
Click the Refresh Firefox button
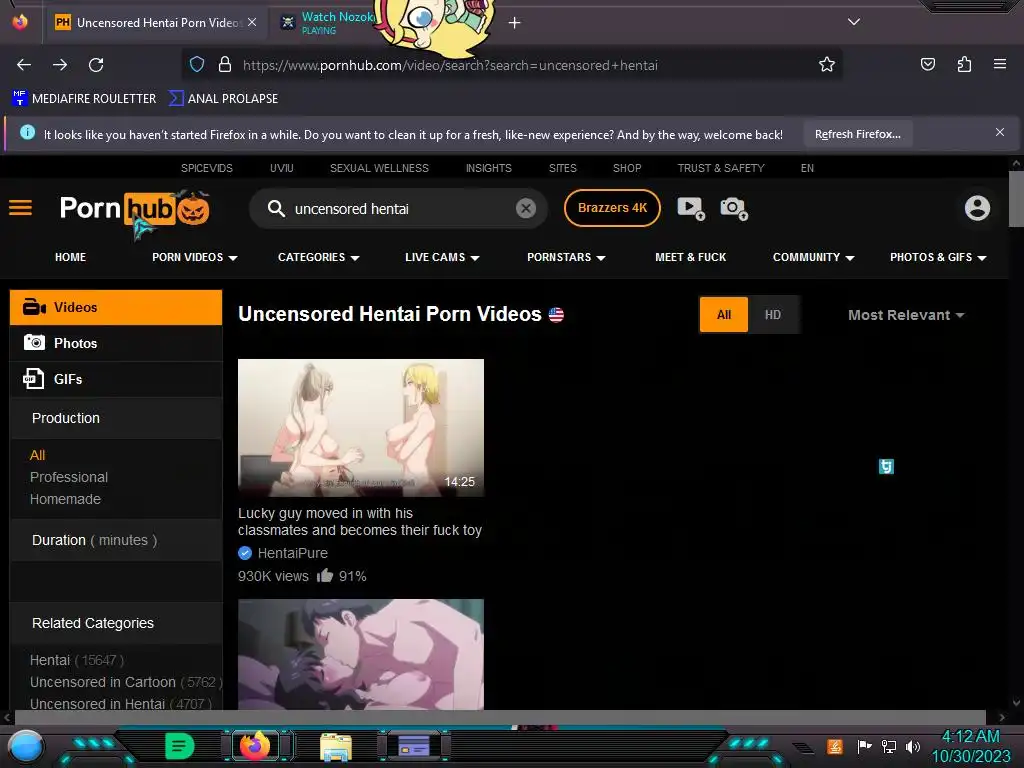click(857, 135)
